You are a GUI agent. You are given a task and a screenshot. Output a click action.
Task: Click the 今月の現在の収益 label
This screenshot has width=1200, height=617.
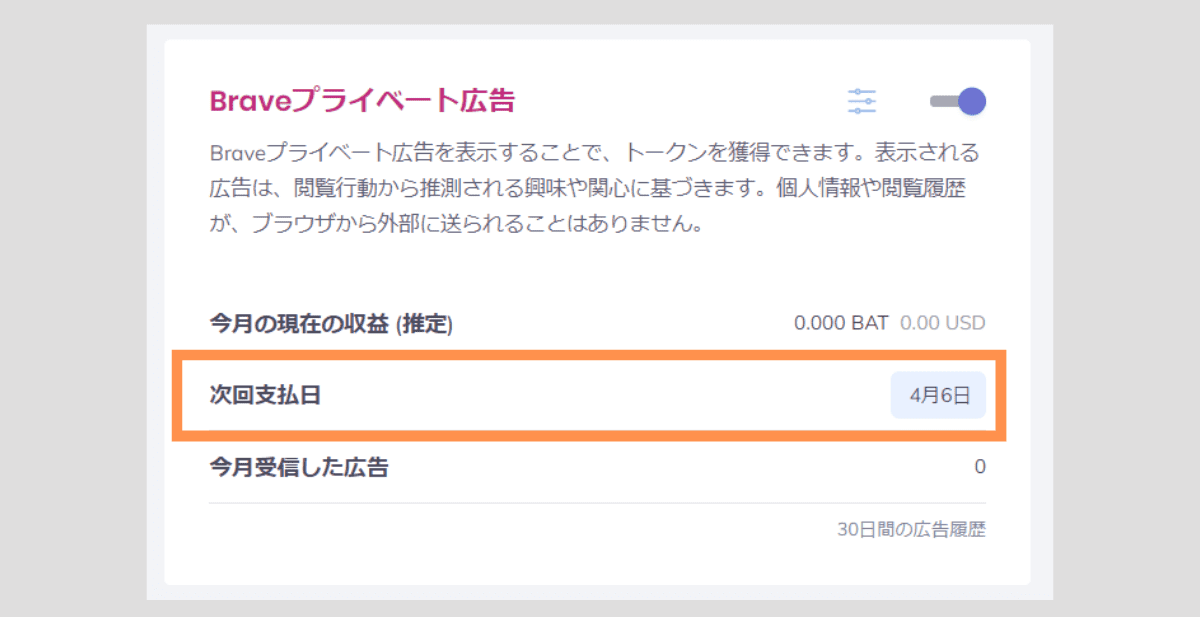(x=298, y=323)
